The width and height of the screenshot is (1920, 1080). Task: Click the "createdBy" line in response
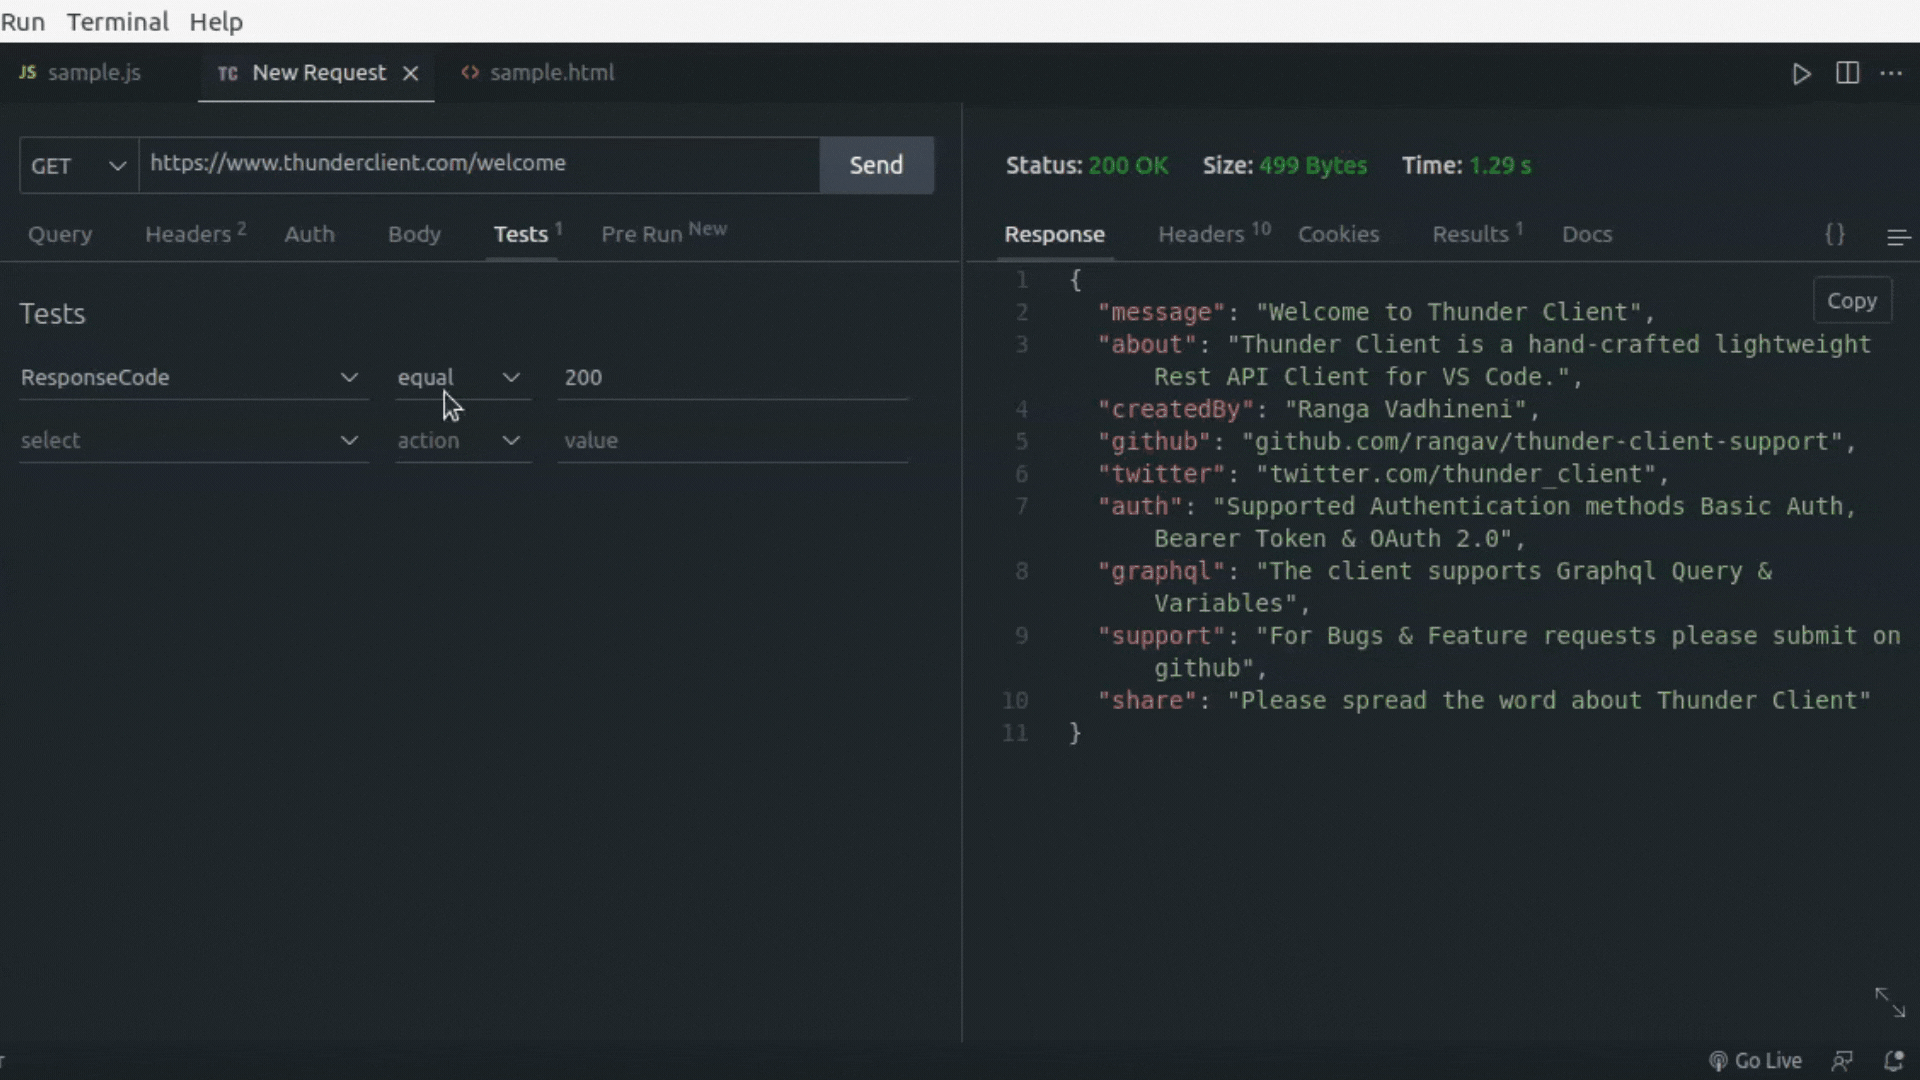(x=1318, y=409)
